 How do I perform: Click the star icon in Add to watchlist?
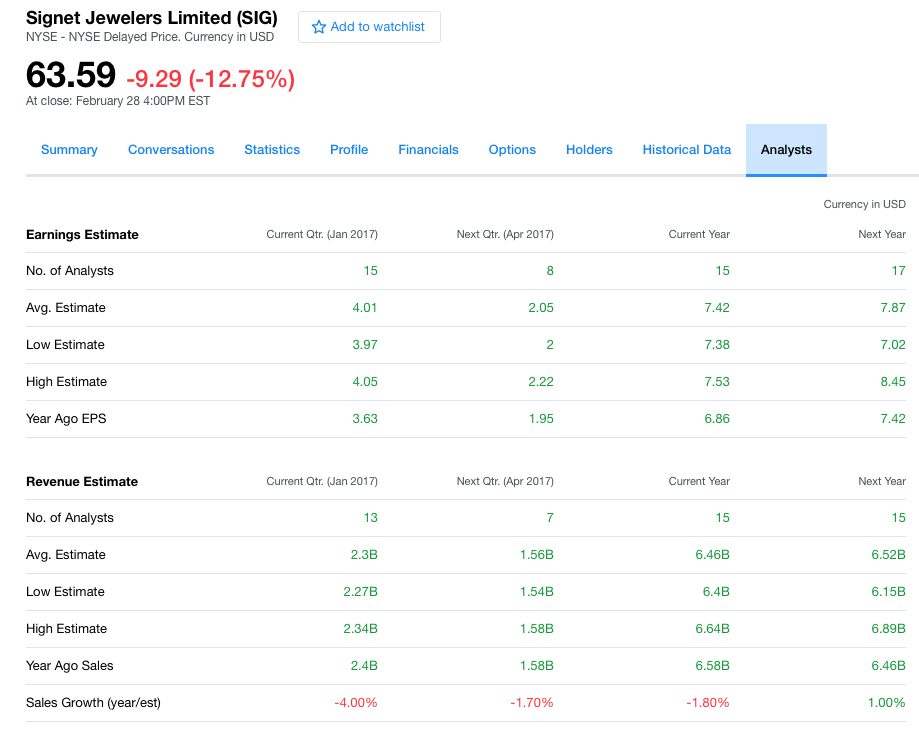click(x=318, y=27)
